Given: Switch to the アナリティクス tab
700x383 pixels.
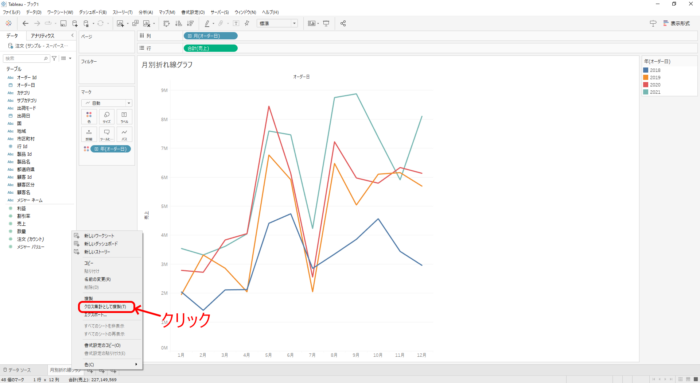Looking at the screenshot, I should point(42,36).
